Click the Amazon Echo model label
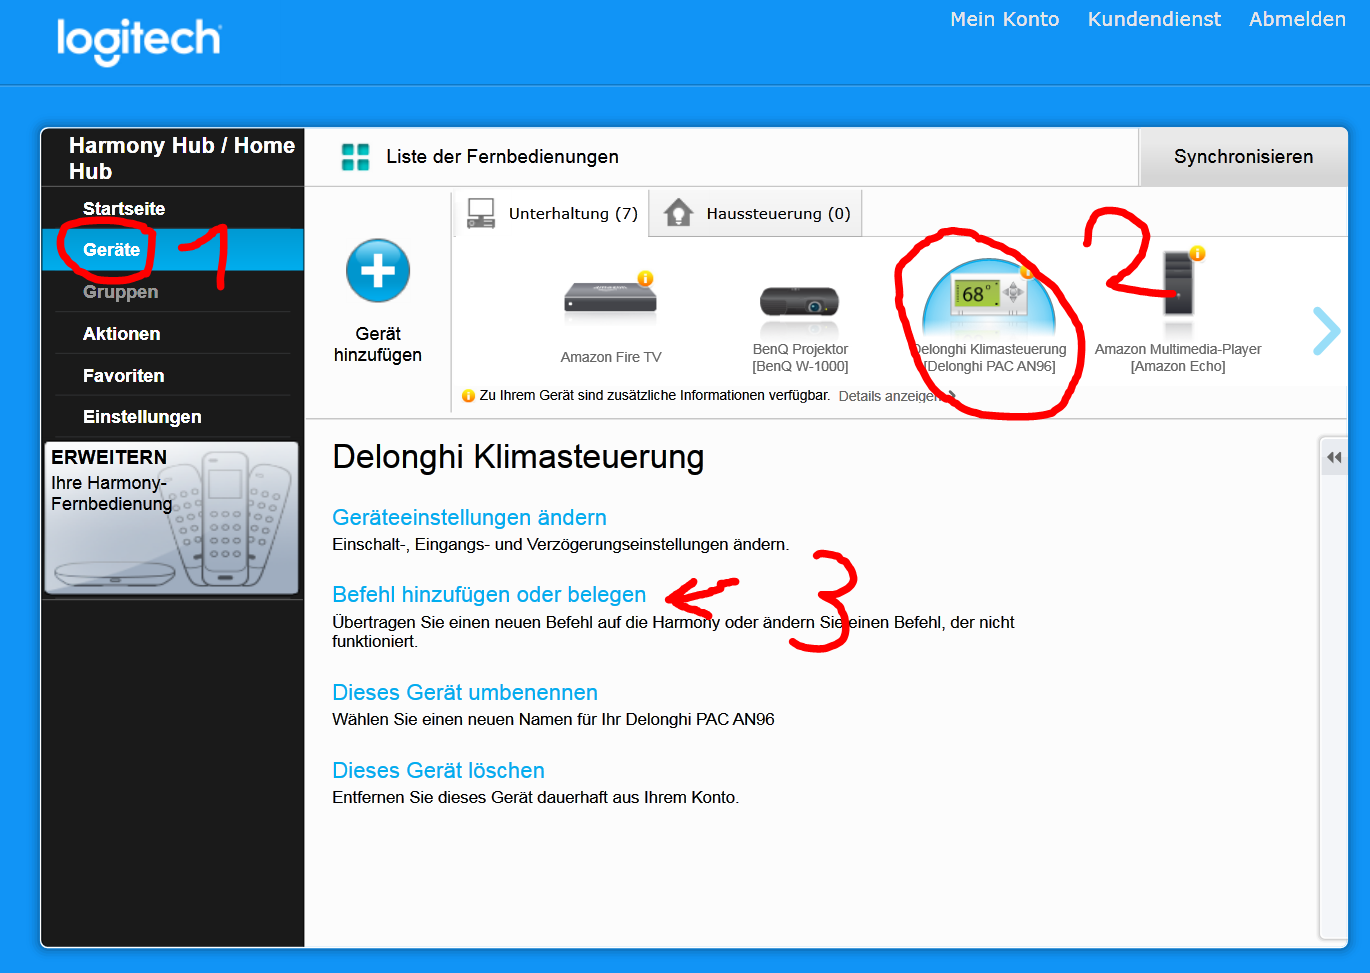Screen dimensions: 1370x973 1178,366
